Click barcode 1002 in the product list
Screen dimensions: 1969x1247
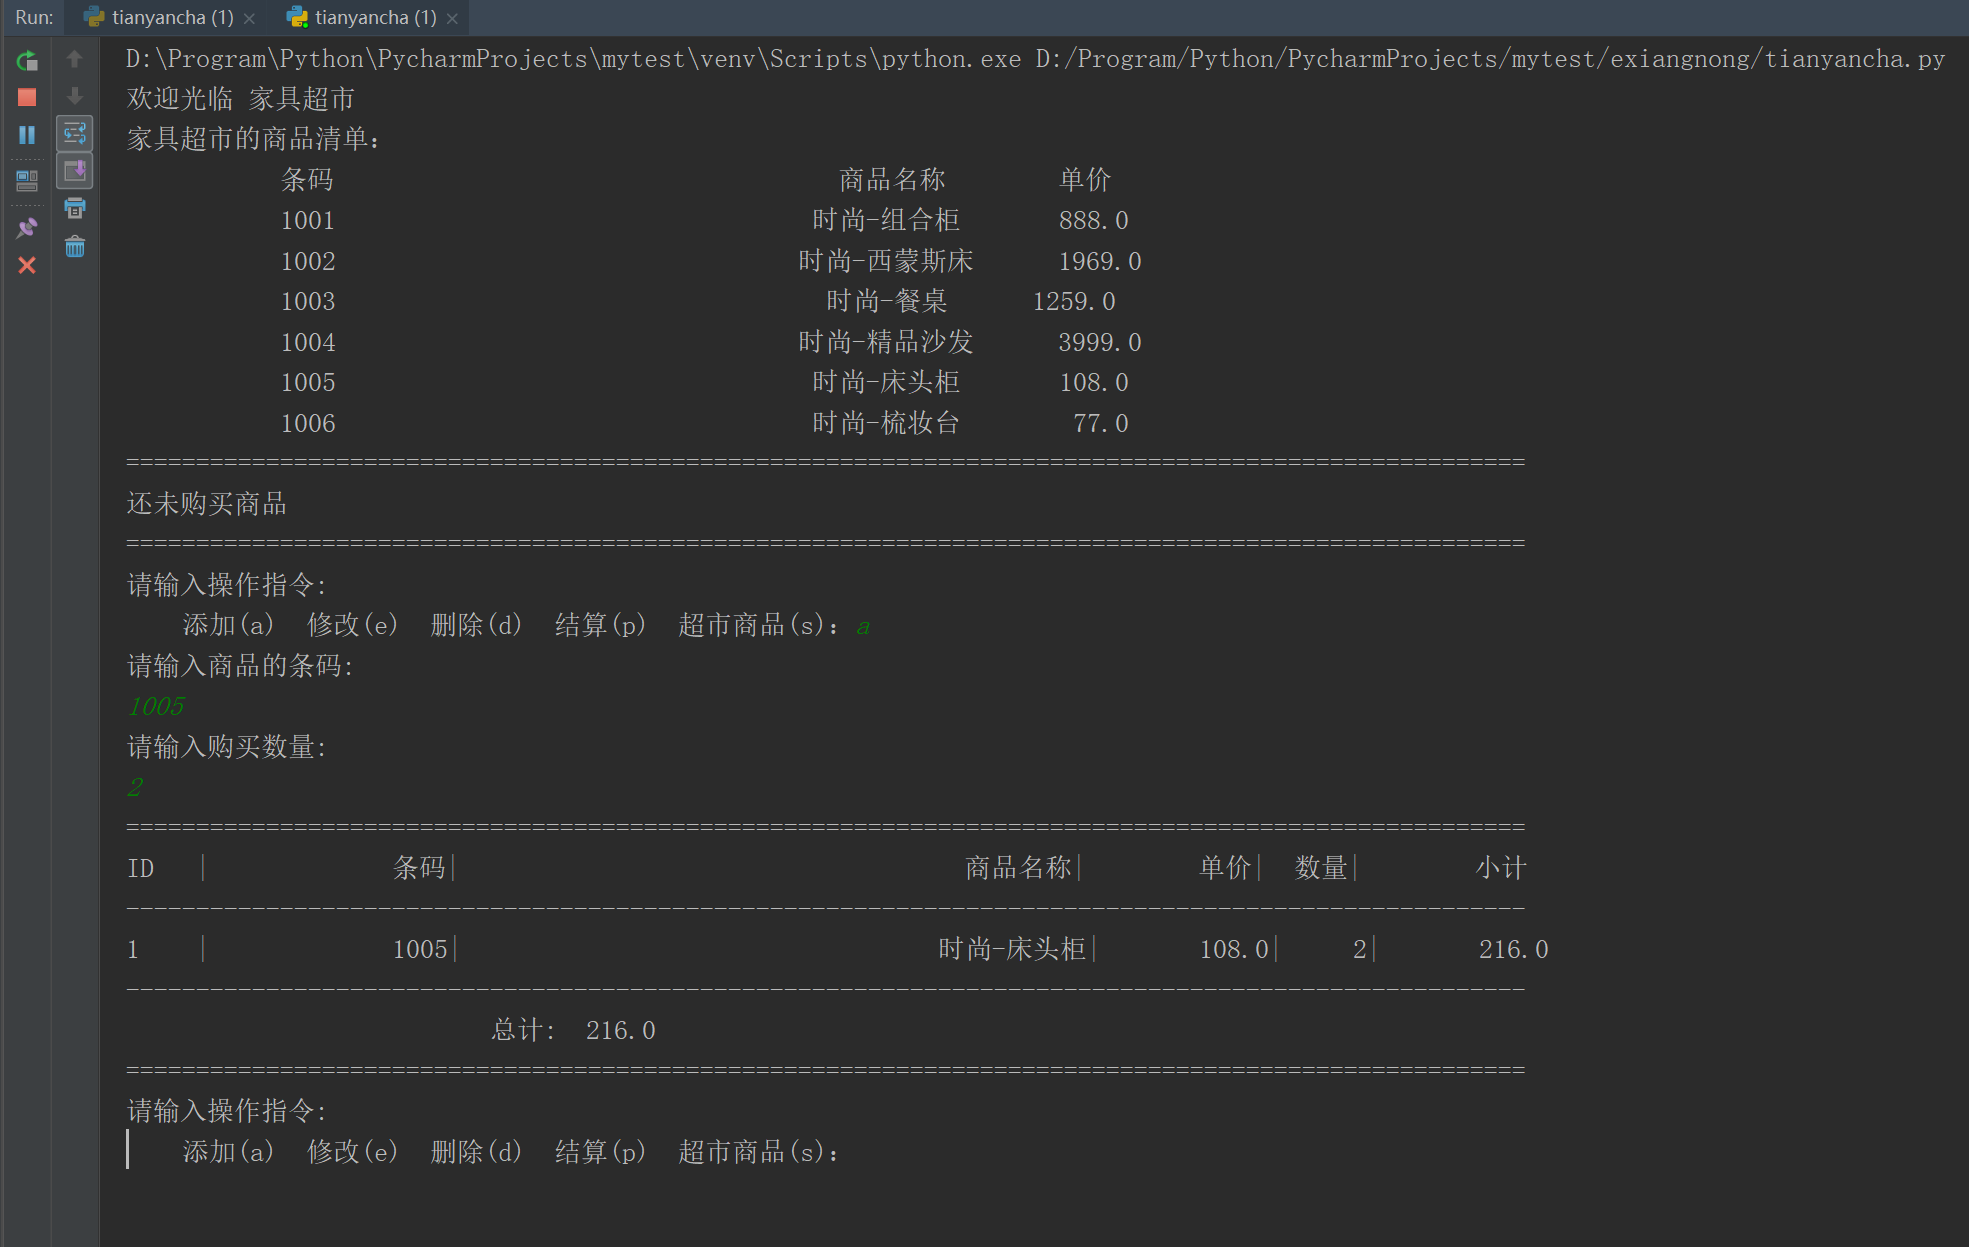point(308,261)
